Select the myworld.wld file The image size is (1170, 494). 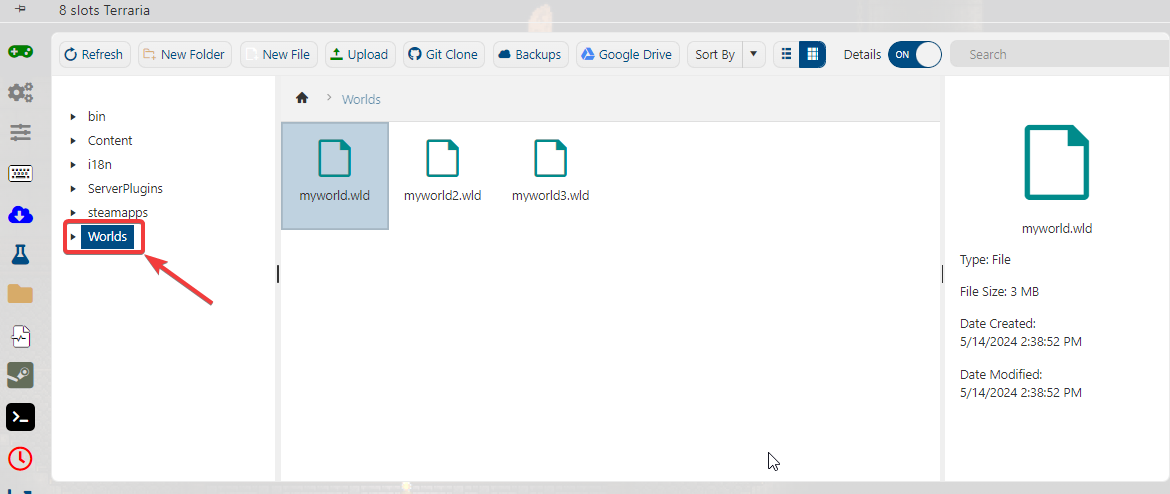tap(334, 175)
